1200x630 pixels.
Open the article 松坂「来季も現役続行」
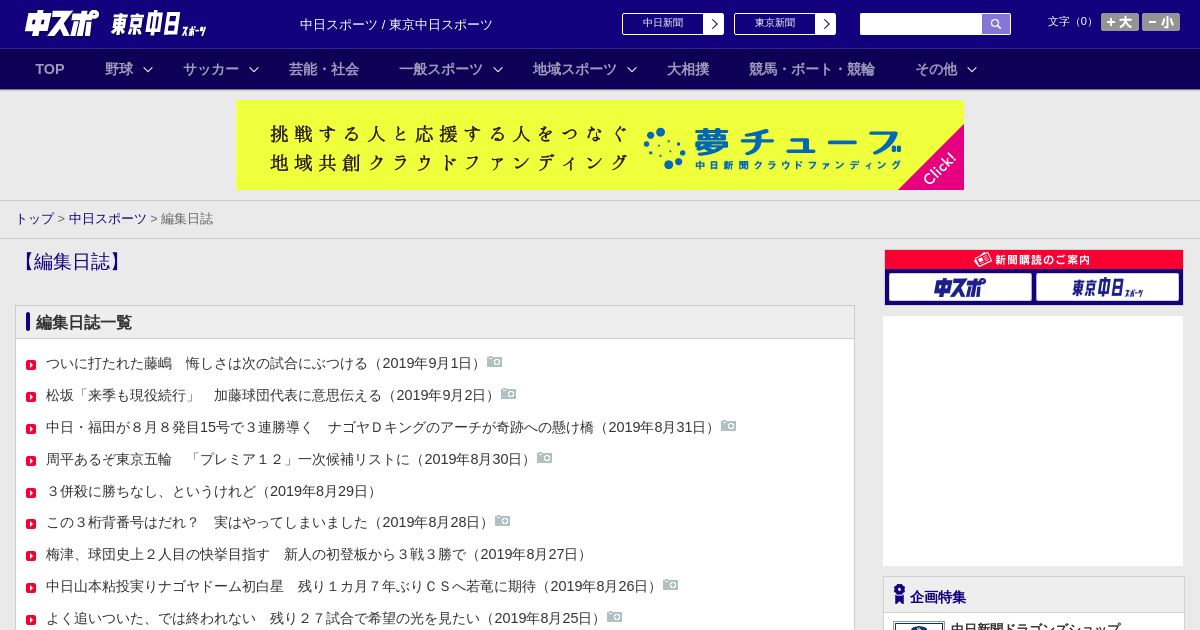pos(273,395)
